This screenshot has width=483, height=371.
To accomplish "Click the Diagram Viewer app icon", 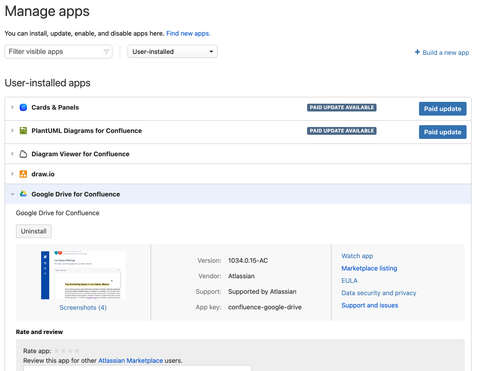I will click(23, 154).
